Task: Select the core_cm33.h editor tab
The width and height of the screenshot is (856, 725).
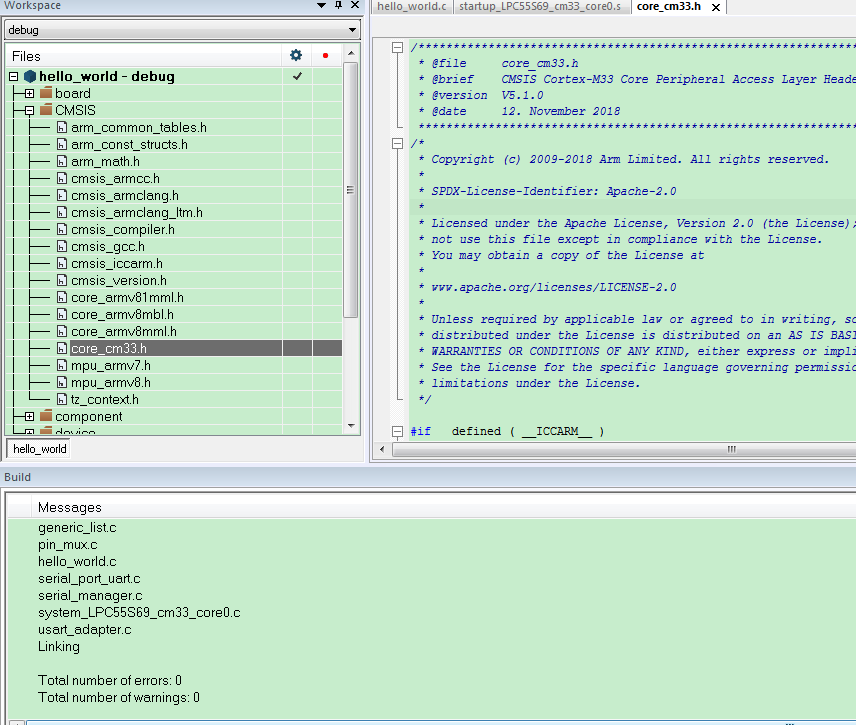Action: pos(669,7)
